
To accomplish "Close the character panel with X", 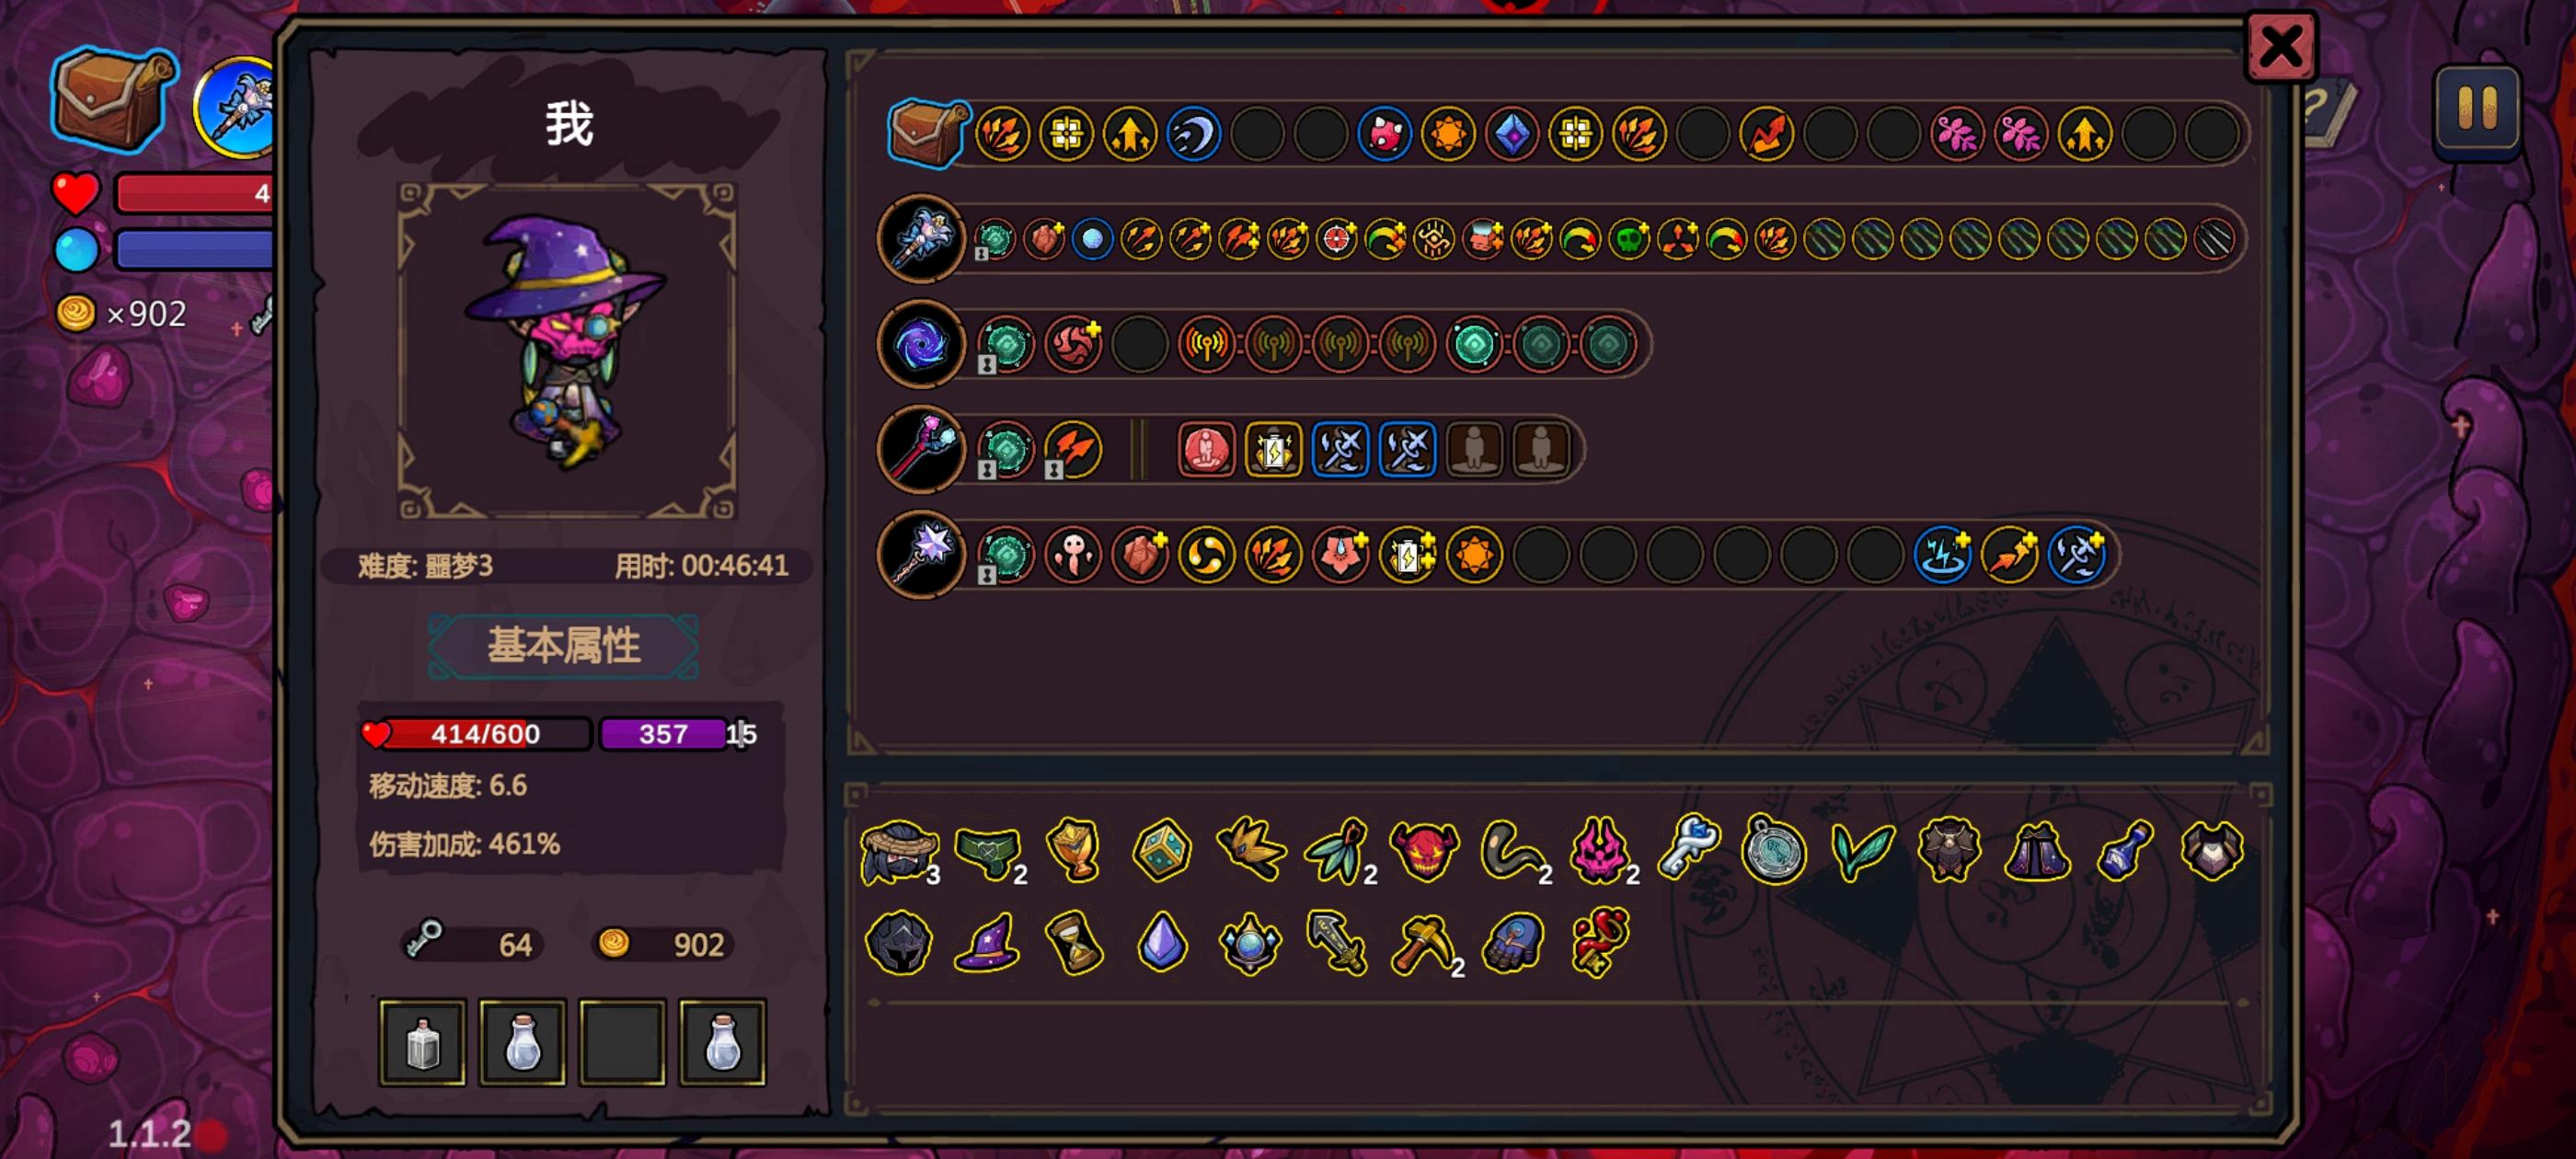I will click(2280, 46).
